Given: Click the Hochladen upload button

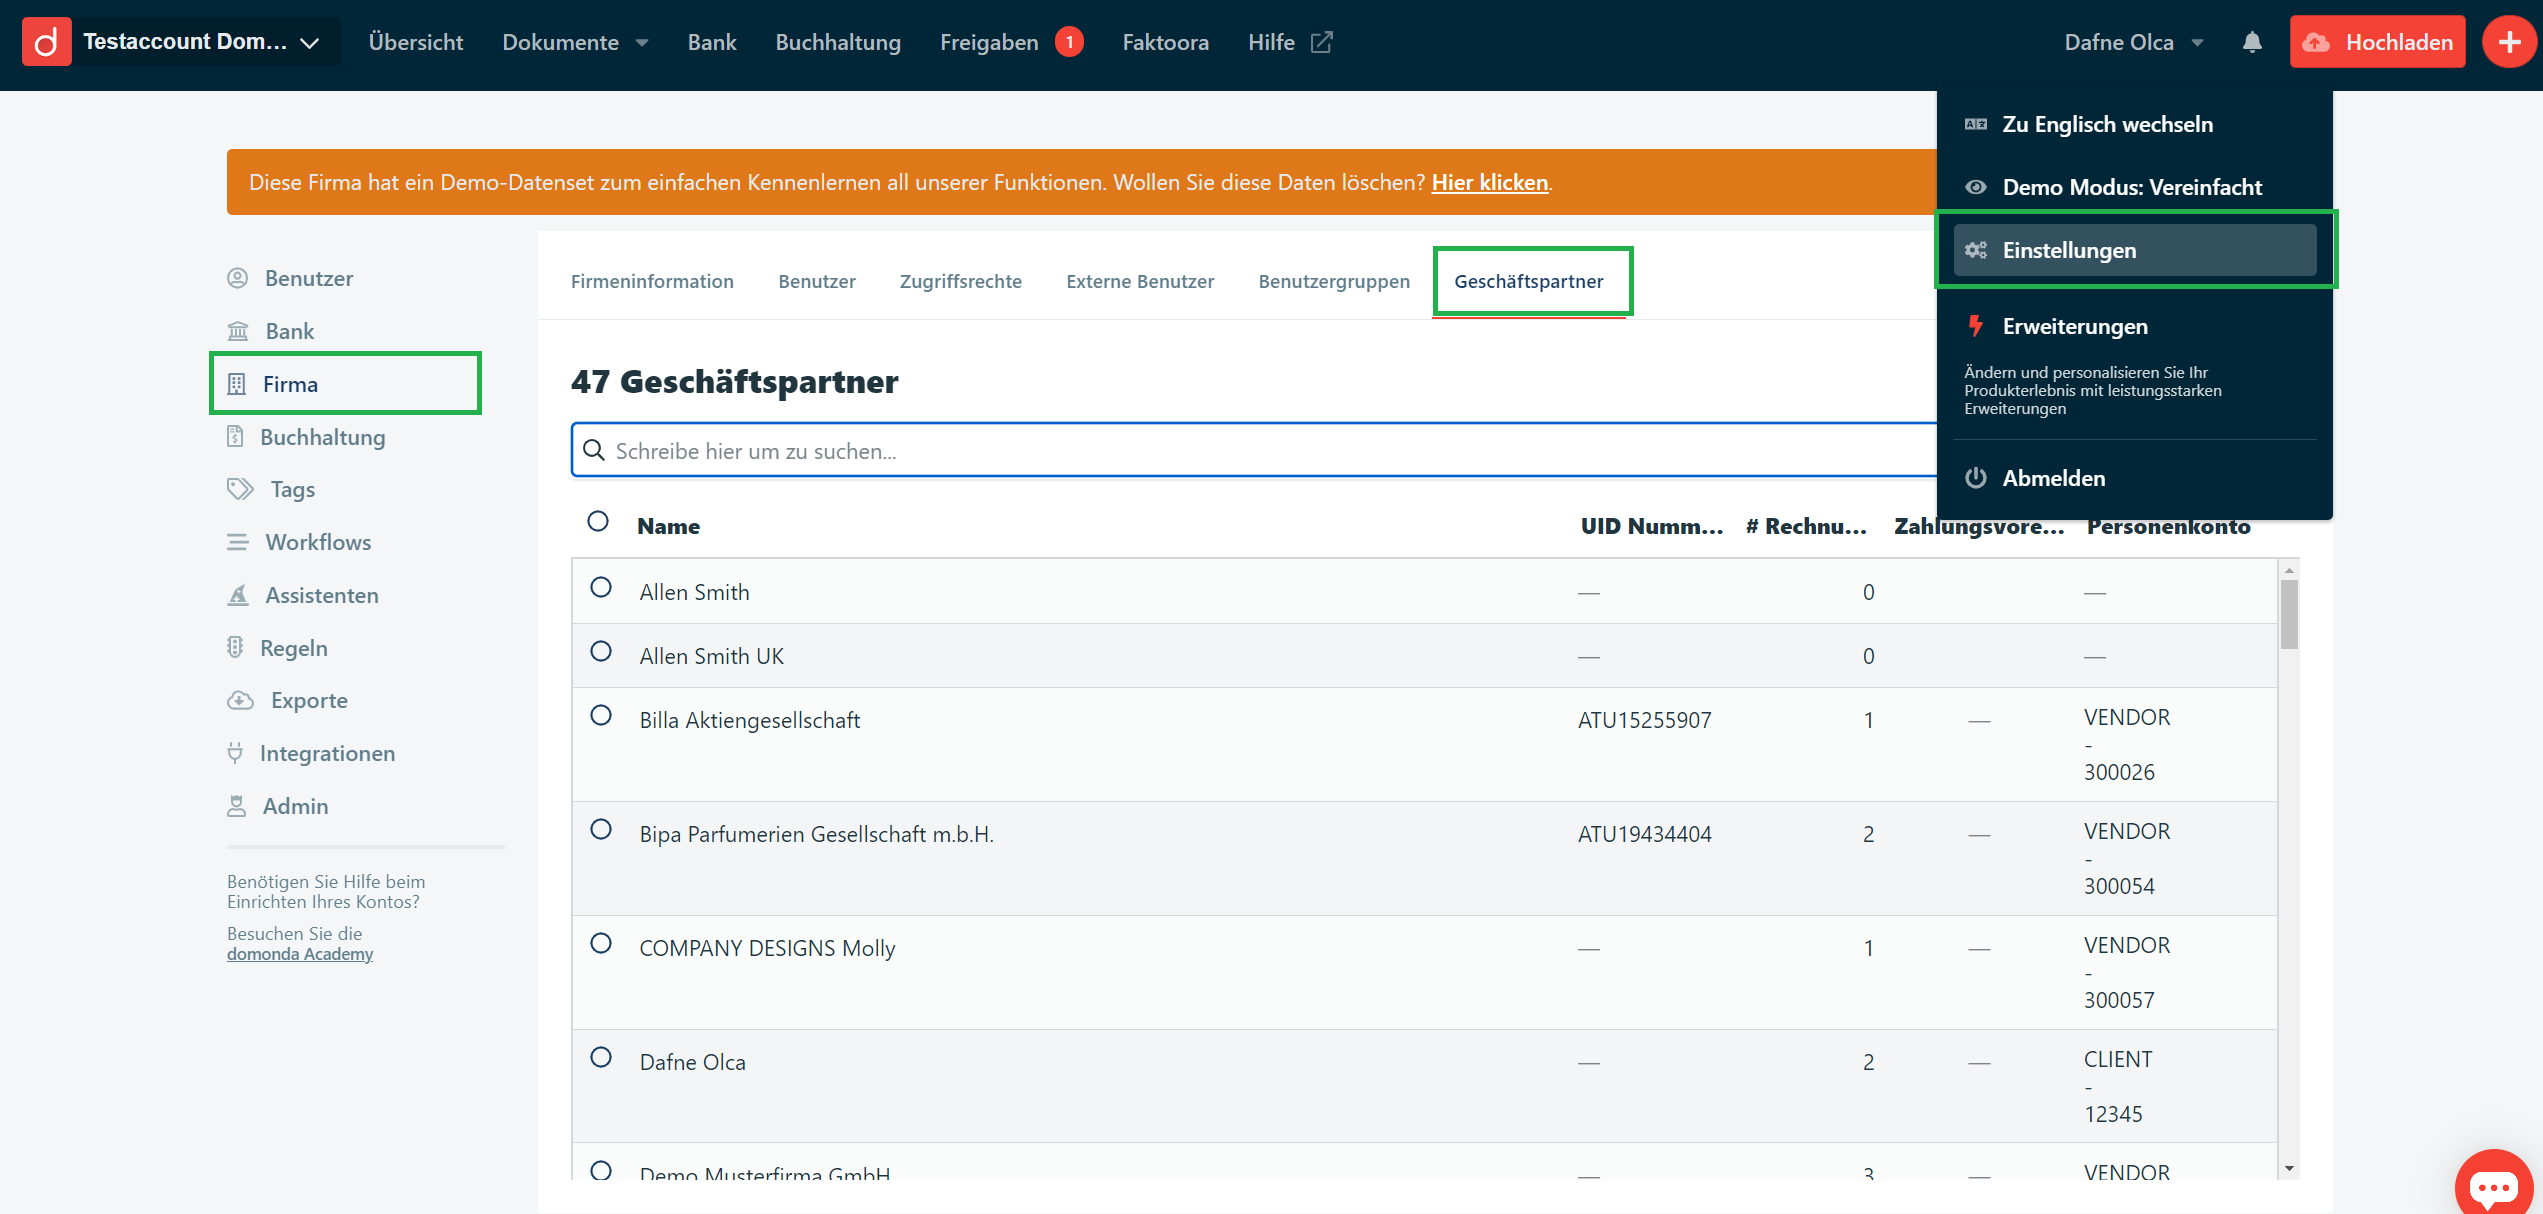Looking at the screenshot, I should (x=2377, y=42).
